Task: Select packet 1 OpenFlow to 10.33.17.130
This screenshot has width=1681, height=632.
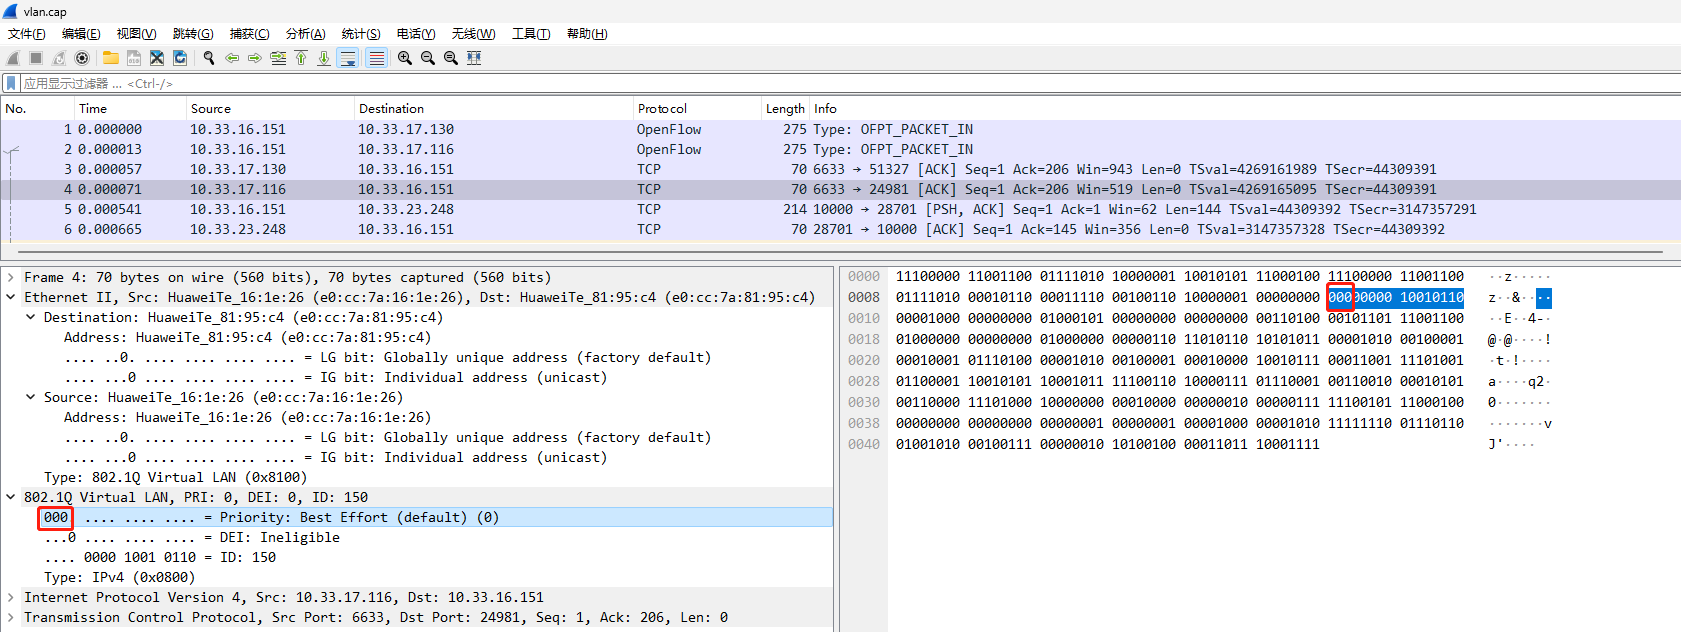Action: coord(840,129)
